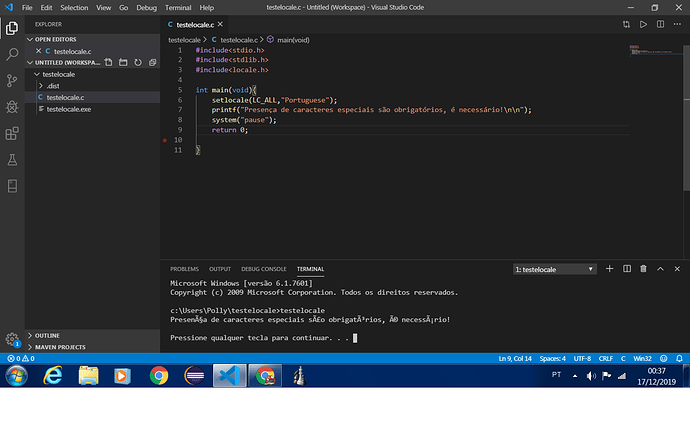Viewport: 690px width, 431px height.
Task: Split the terminal panel
Action: click(627, 269)
